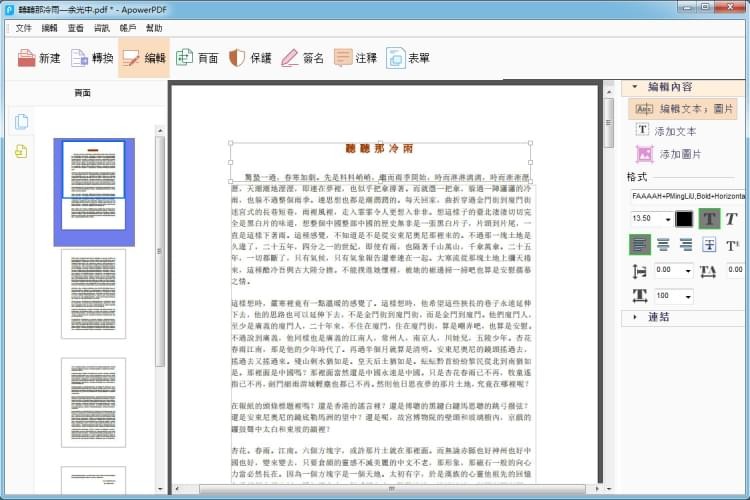Screen dimensions: 750x500
Task: Select the second page thumbnail
Action: [x=94, y=293]
